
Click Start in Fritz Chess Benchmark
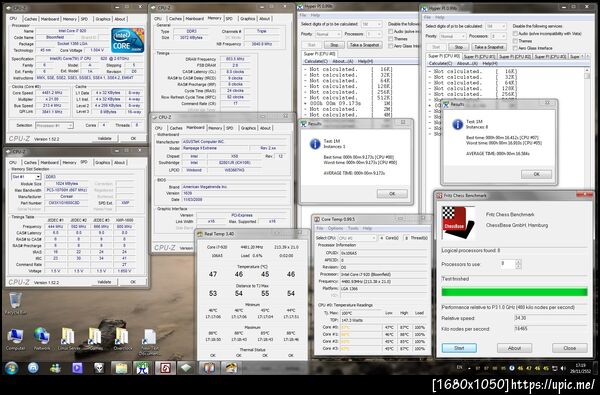[x=459, y=348]
